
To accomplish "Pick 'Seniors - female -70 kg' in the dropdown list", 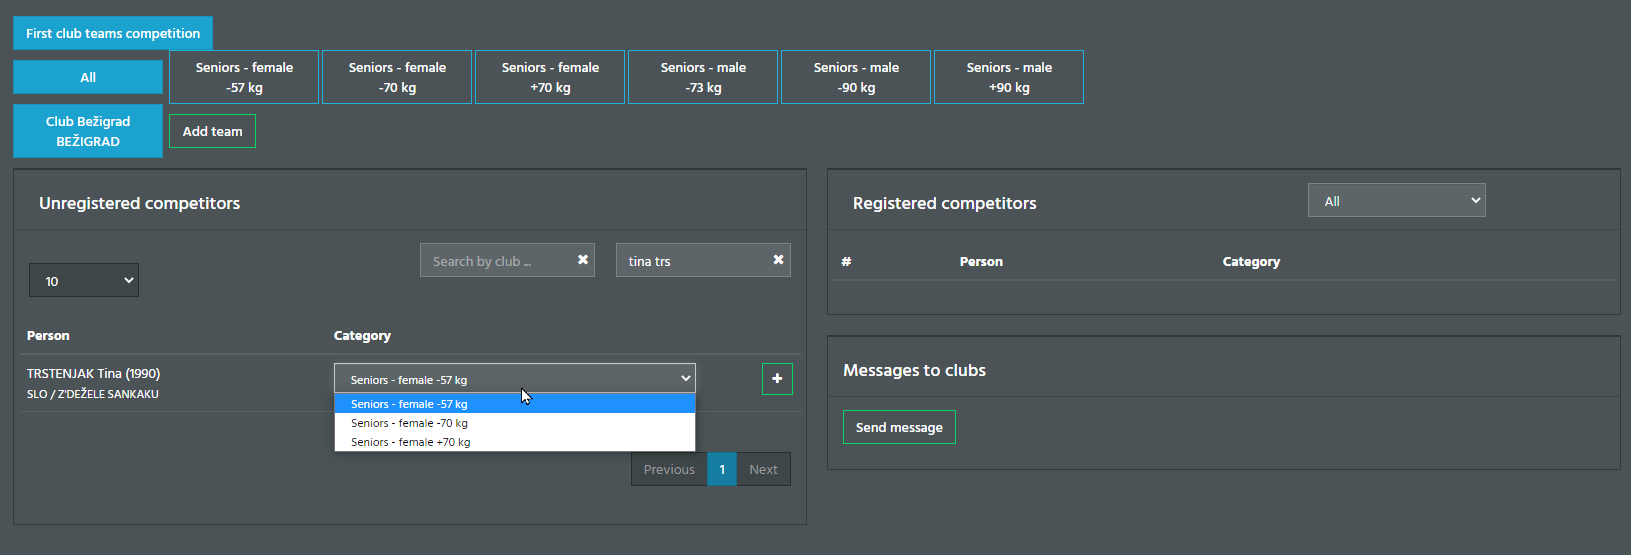I will tap(514, 423).
